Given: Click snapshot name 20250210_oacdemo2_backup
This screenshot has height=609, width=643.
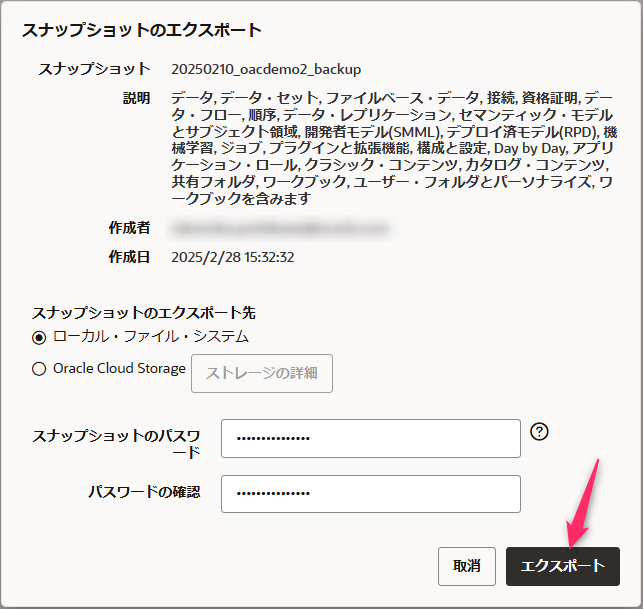Looking at the screenshot, I should coord(266,69).
